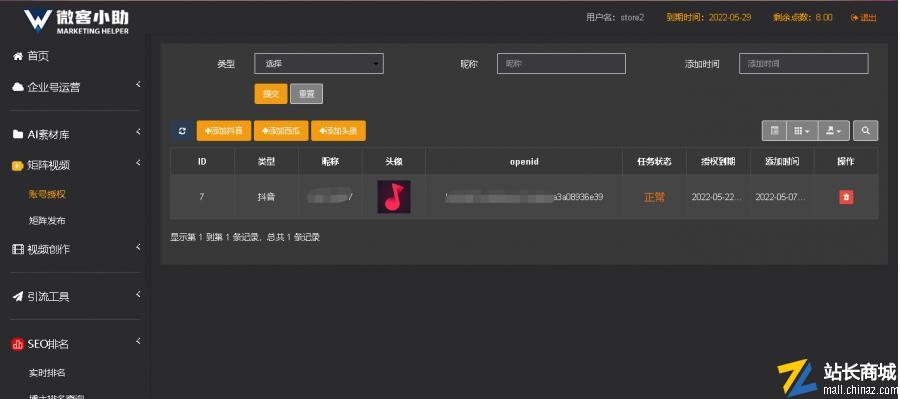
Task: Click the openid column header
Action: tap(524, 162)
